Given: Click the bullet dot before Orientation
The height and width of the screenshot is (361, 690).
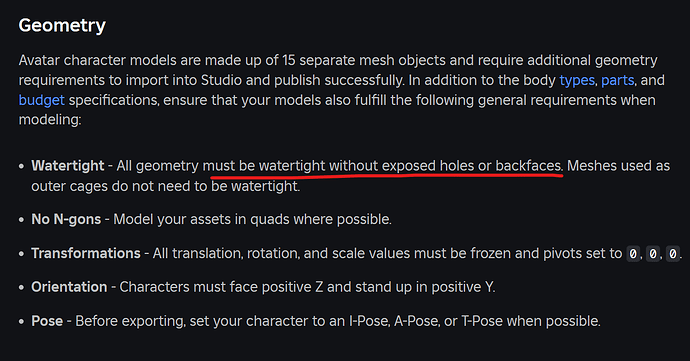Looking at the screenshot, I should point(21,287).
